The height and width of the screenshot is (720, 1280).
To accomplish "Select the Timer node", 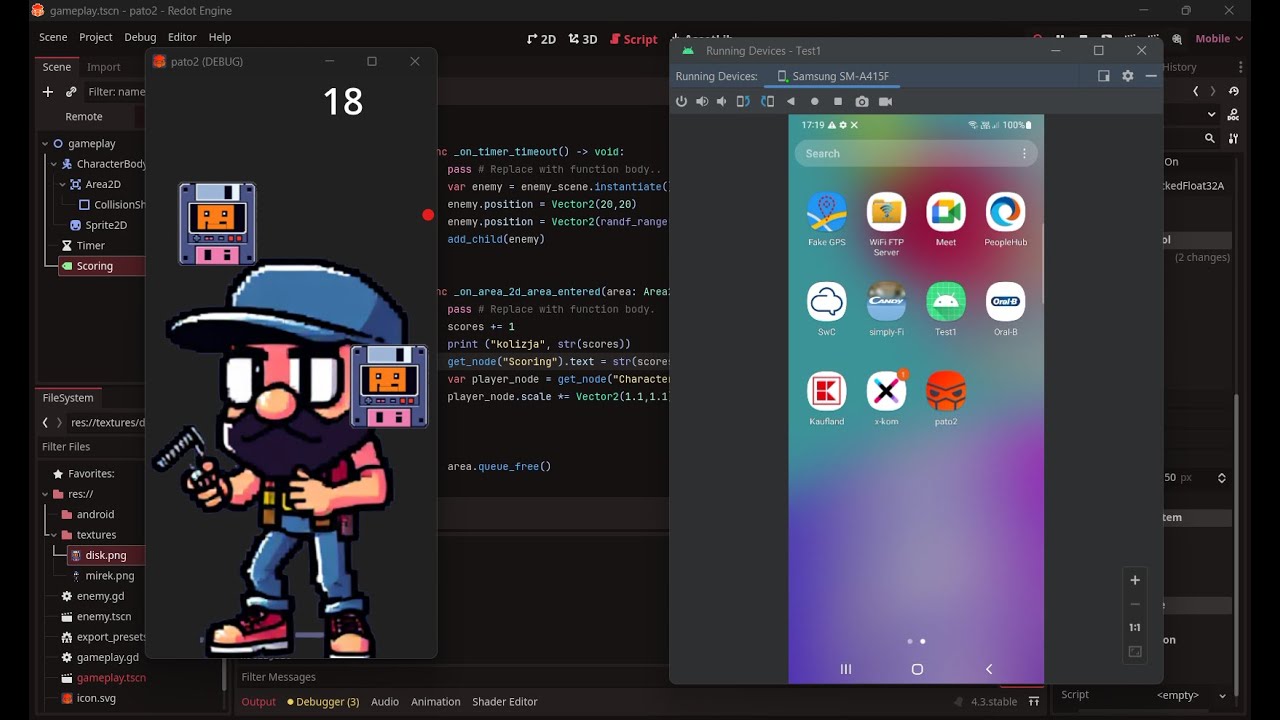I will [x=91, y=246].
